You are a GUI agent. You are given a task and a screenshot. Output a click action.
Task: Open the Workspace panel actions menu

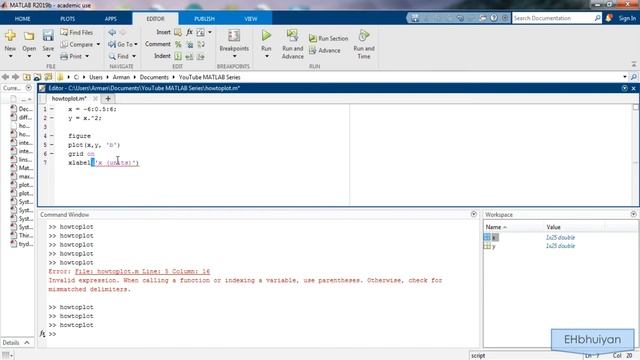(x=633, y=214)
